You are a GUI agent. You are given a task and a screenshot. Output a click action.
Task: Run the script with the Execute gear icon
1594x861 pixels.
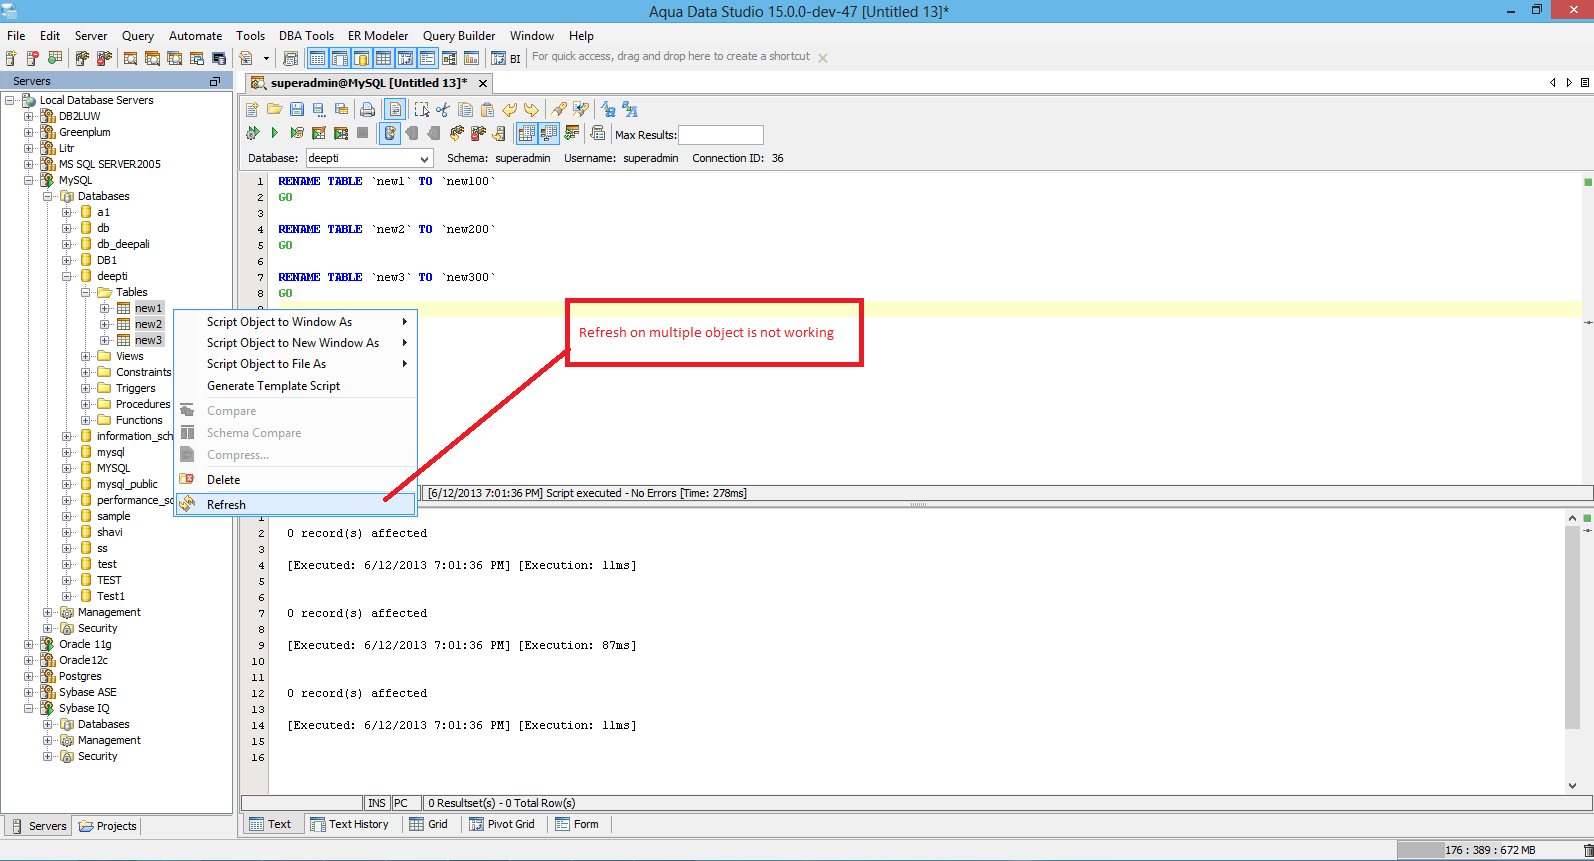click(x=253, y=133)
